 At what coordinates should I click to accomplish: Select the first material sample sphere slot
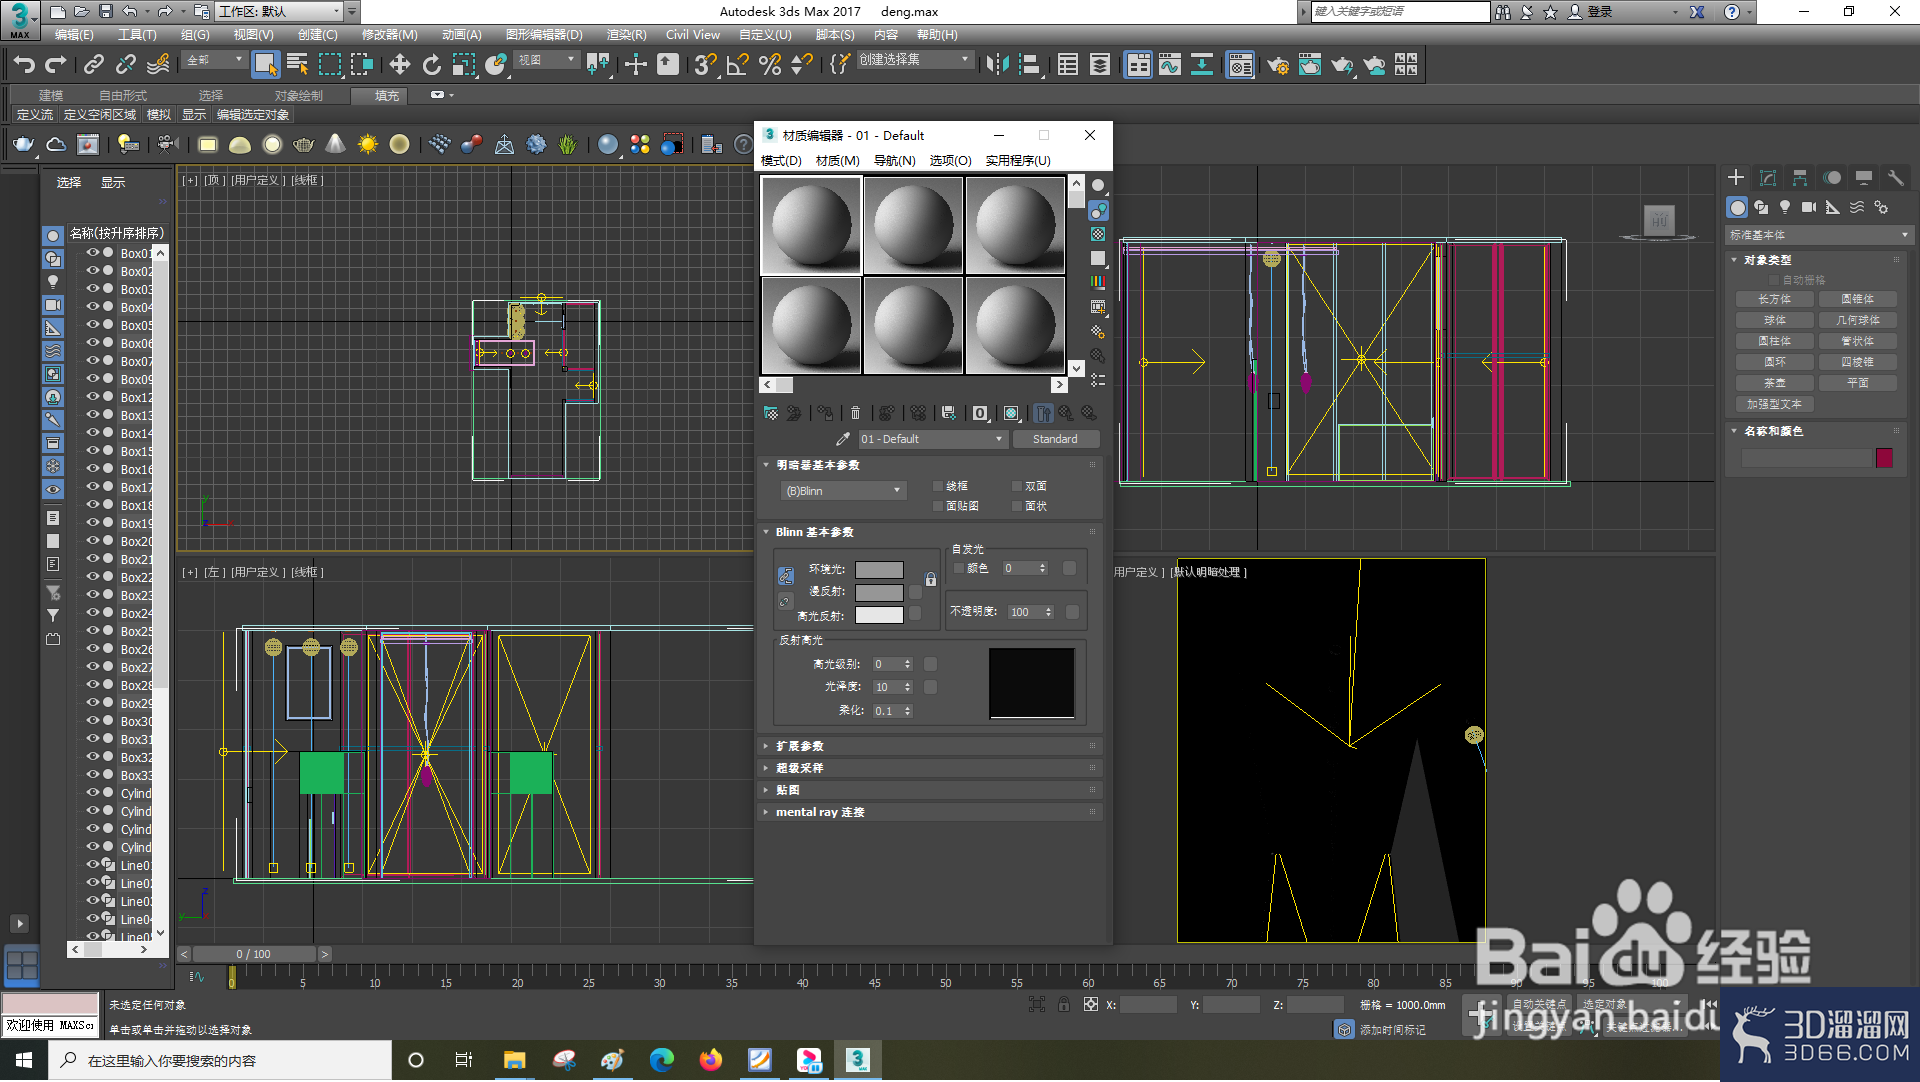click(811, 225)
